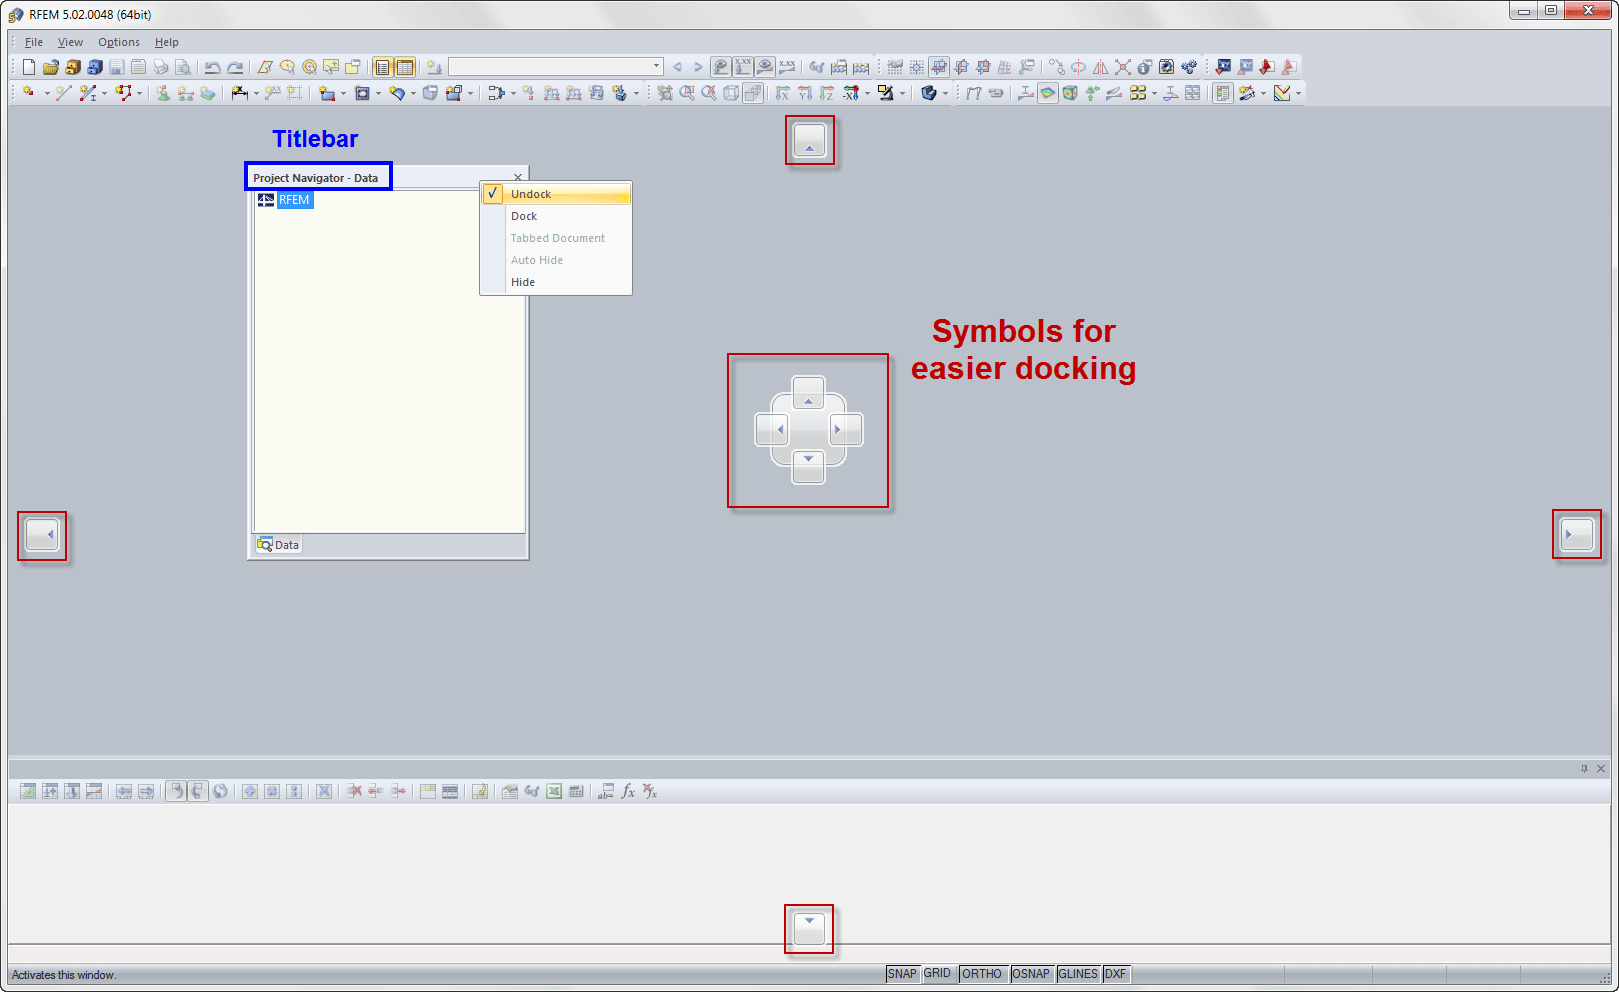The image size is (1619, 992).
Task: Toggle OSNAP in the status bar
Action: point(1031,974)
